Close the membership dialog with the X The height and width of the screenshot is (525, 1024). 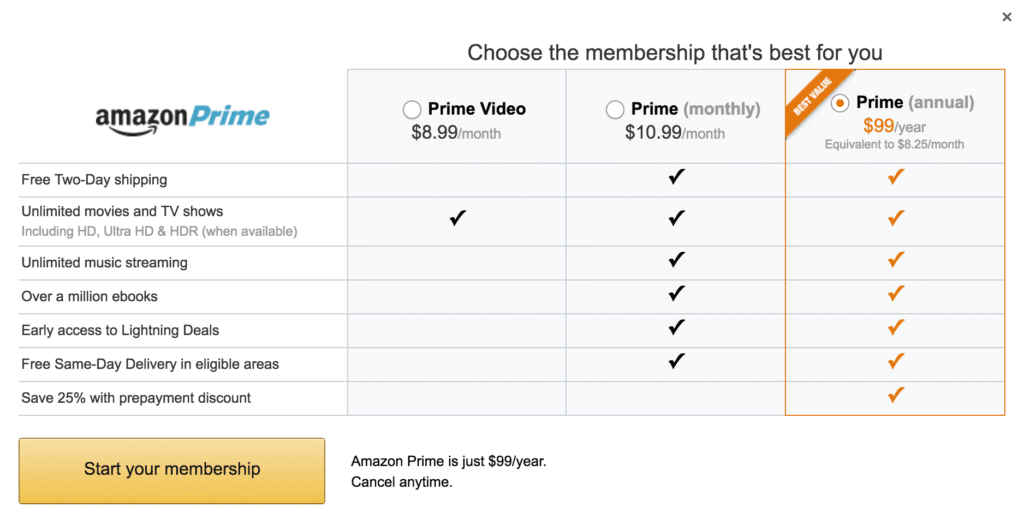(1006, 16)
